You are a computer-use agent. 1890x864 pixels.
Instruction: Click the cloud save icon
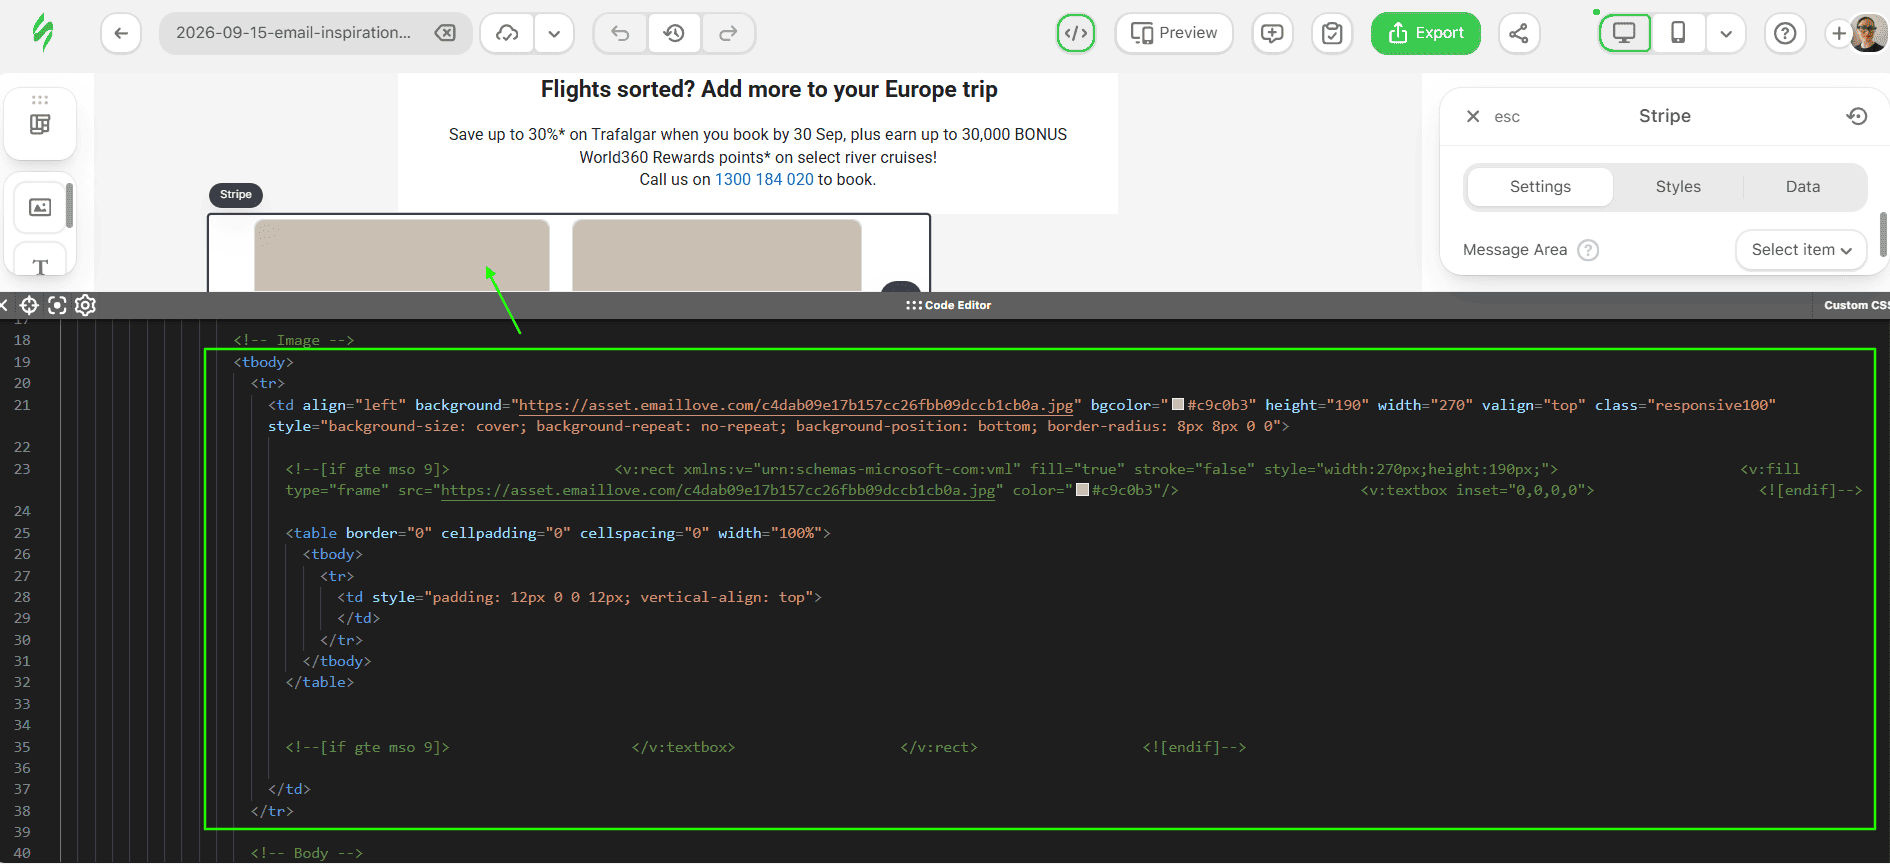pos(508,33)
